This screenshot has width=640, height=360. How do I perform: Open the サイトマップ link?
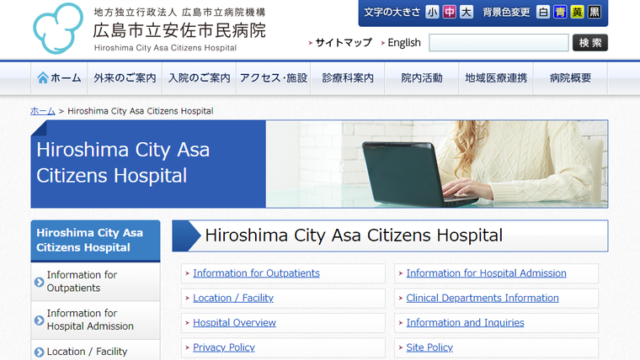[343, 42]
